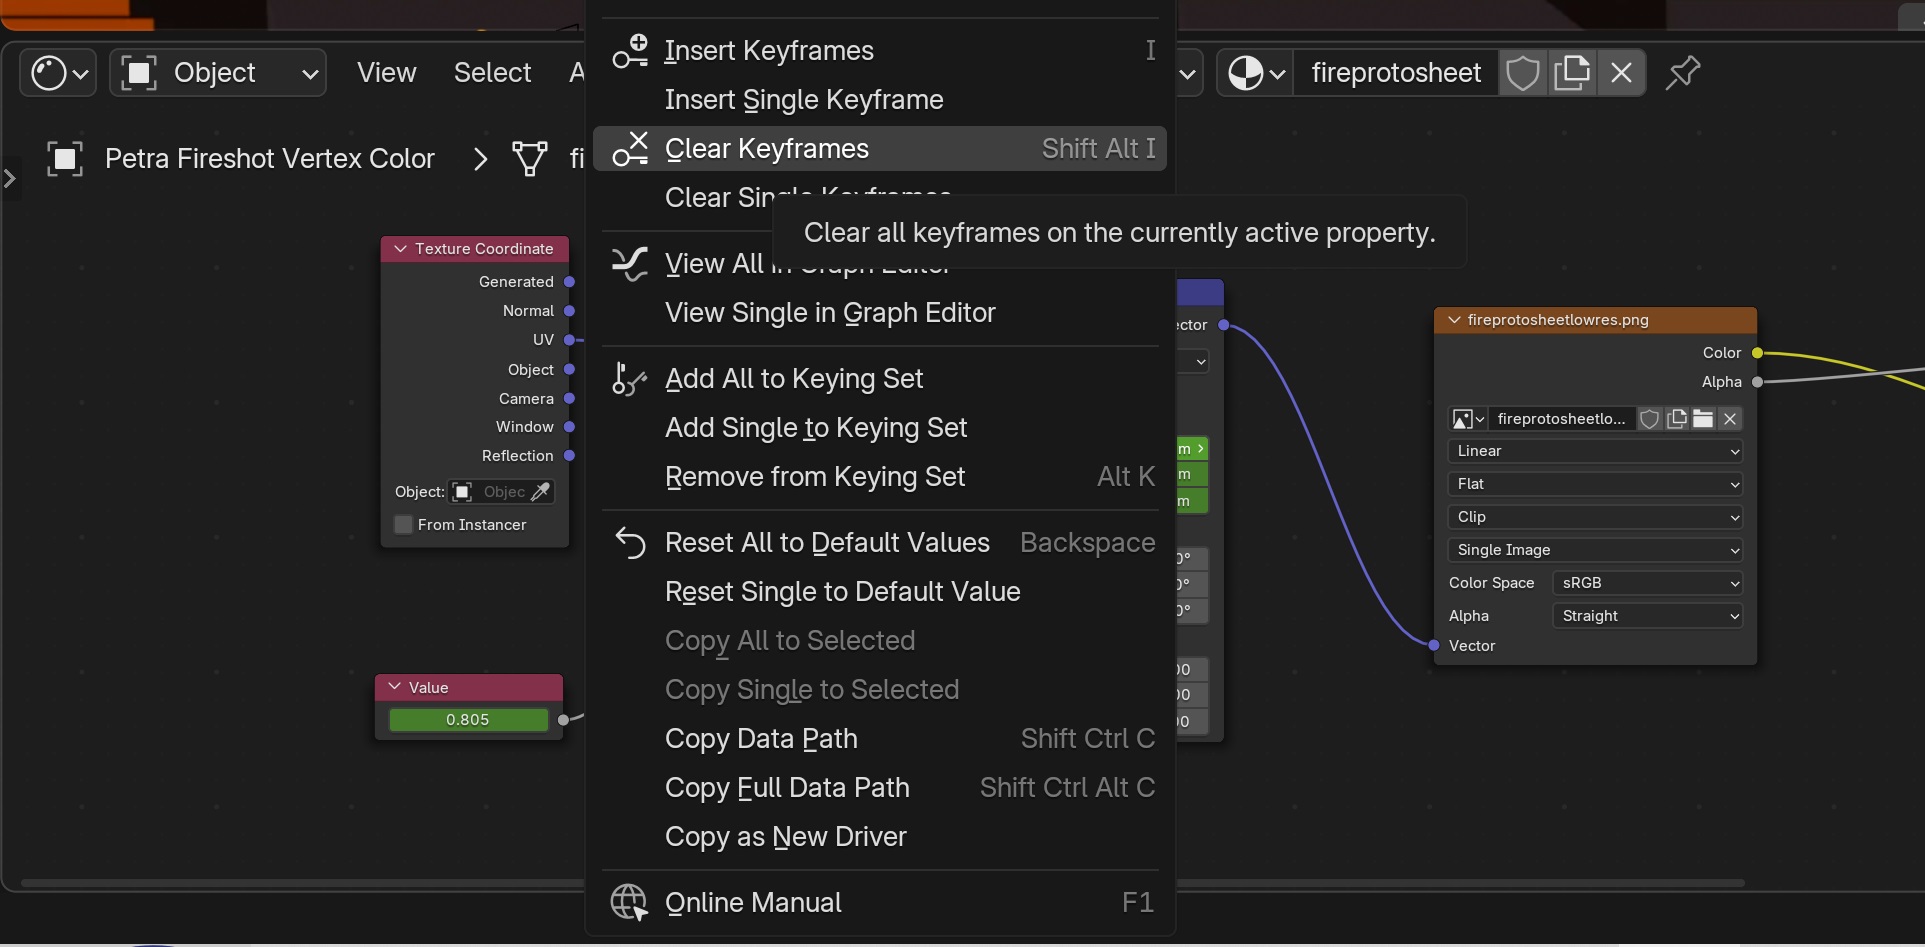
Task: Click the mesh triangle icon in breadcrumb
Action: click(x=529, y=159)
